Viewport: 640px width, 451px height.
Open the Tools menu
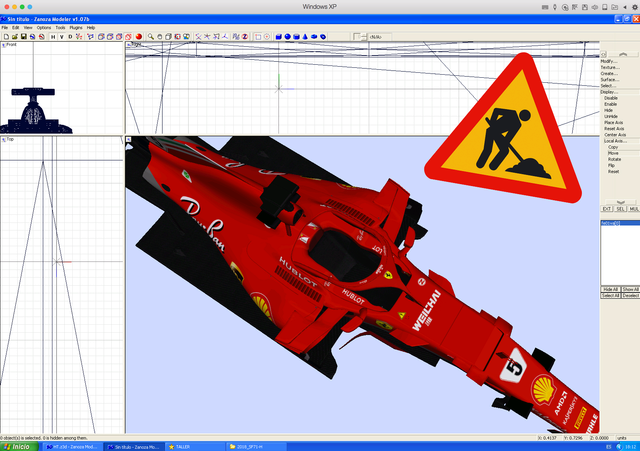point(60,28)
